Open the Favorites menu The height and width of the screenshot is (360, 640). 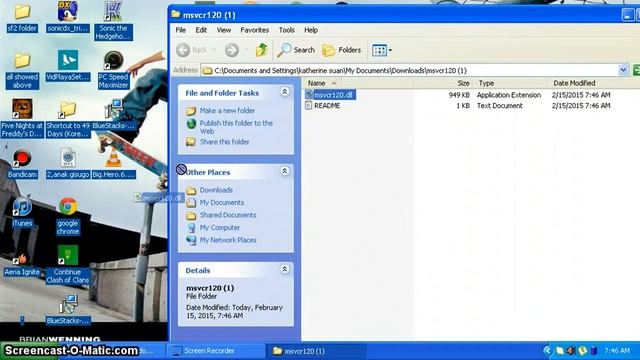(254, 30)
